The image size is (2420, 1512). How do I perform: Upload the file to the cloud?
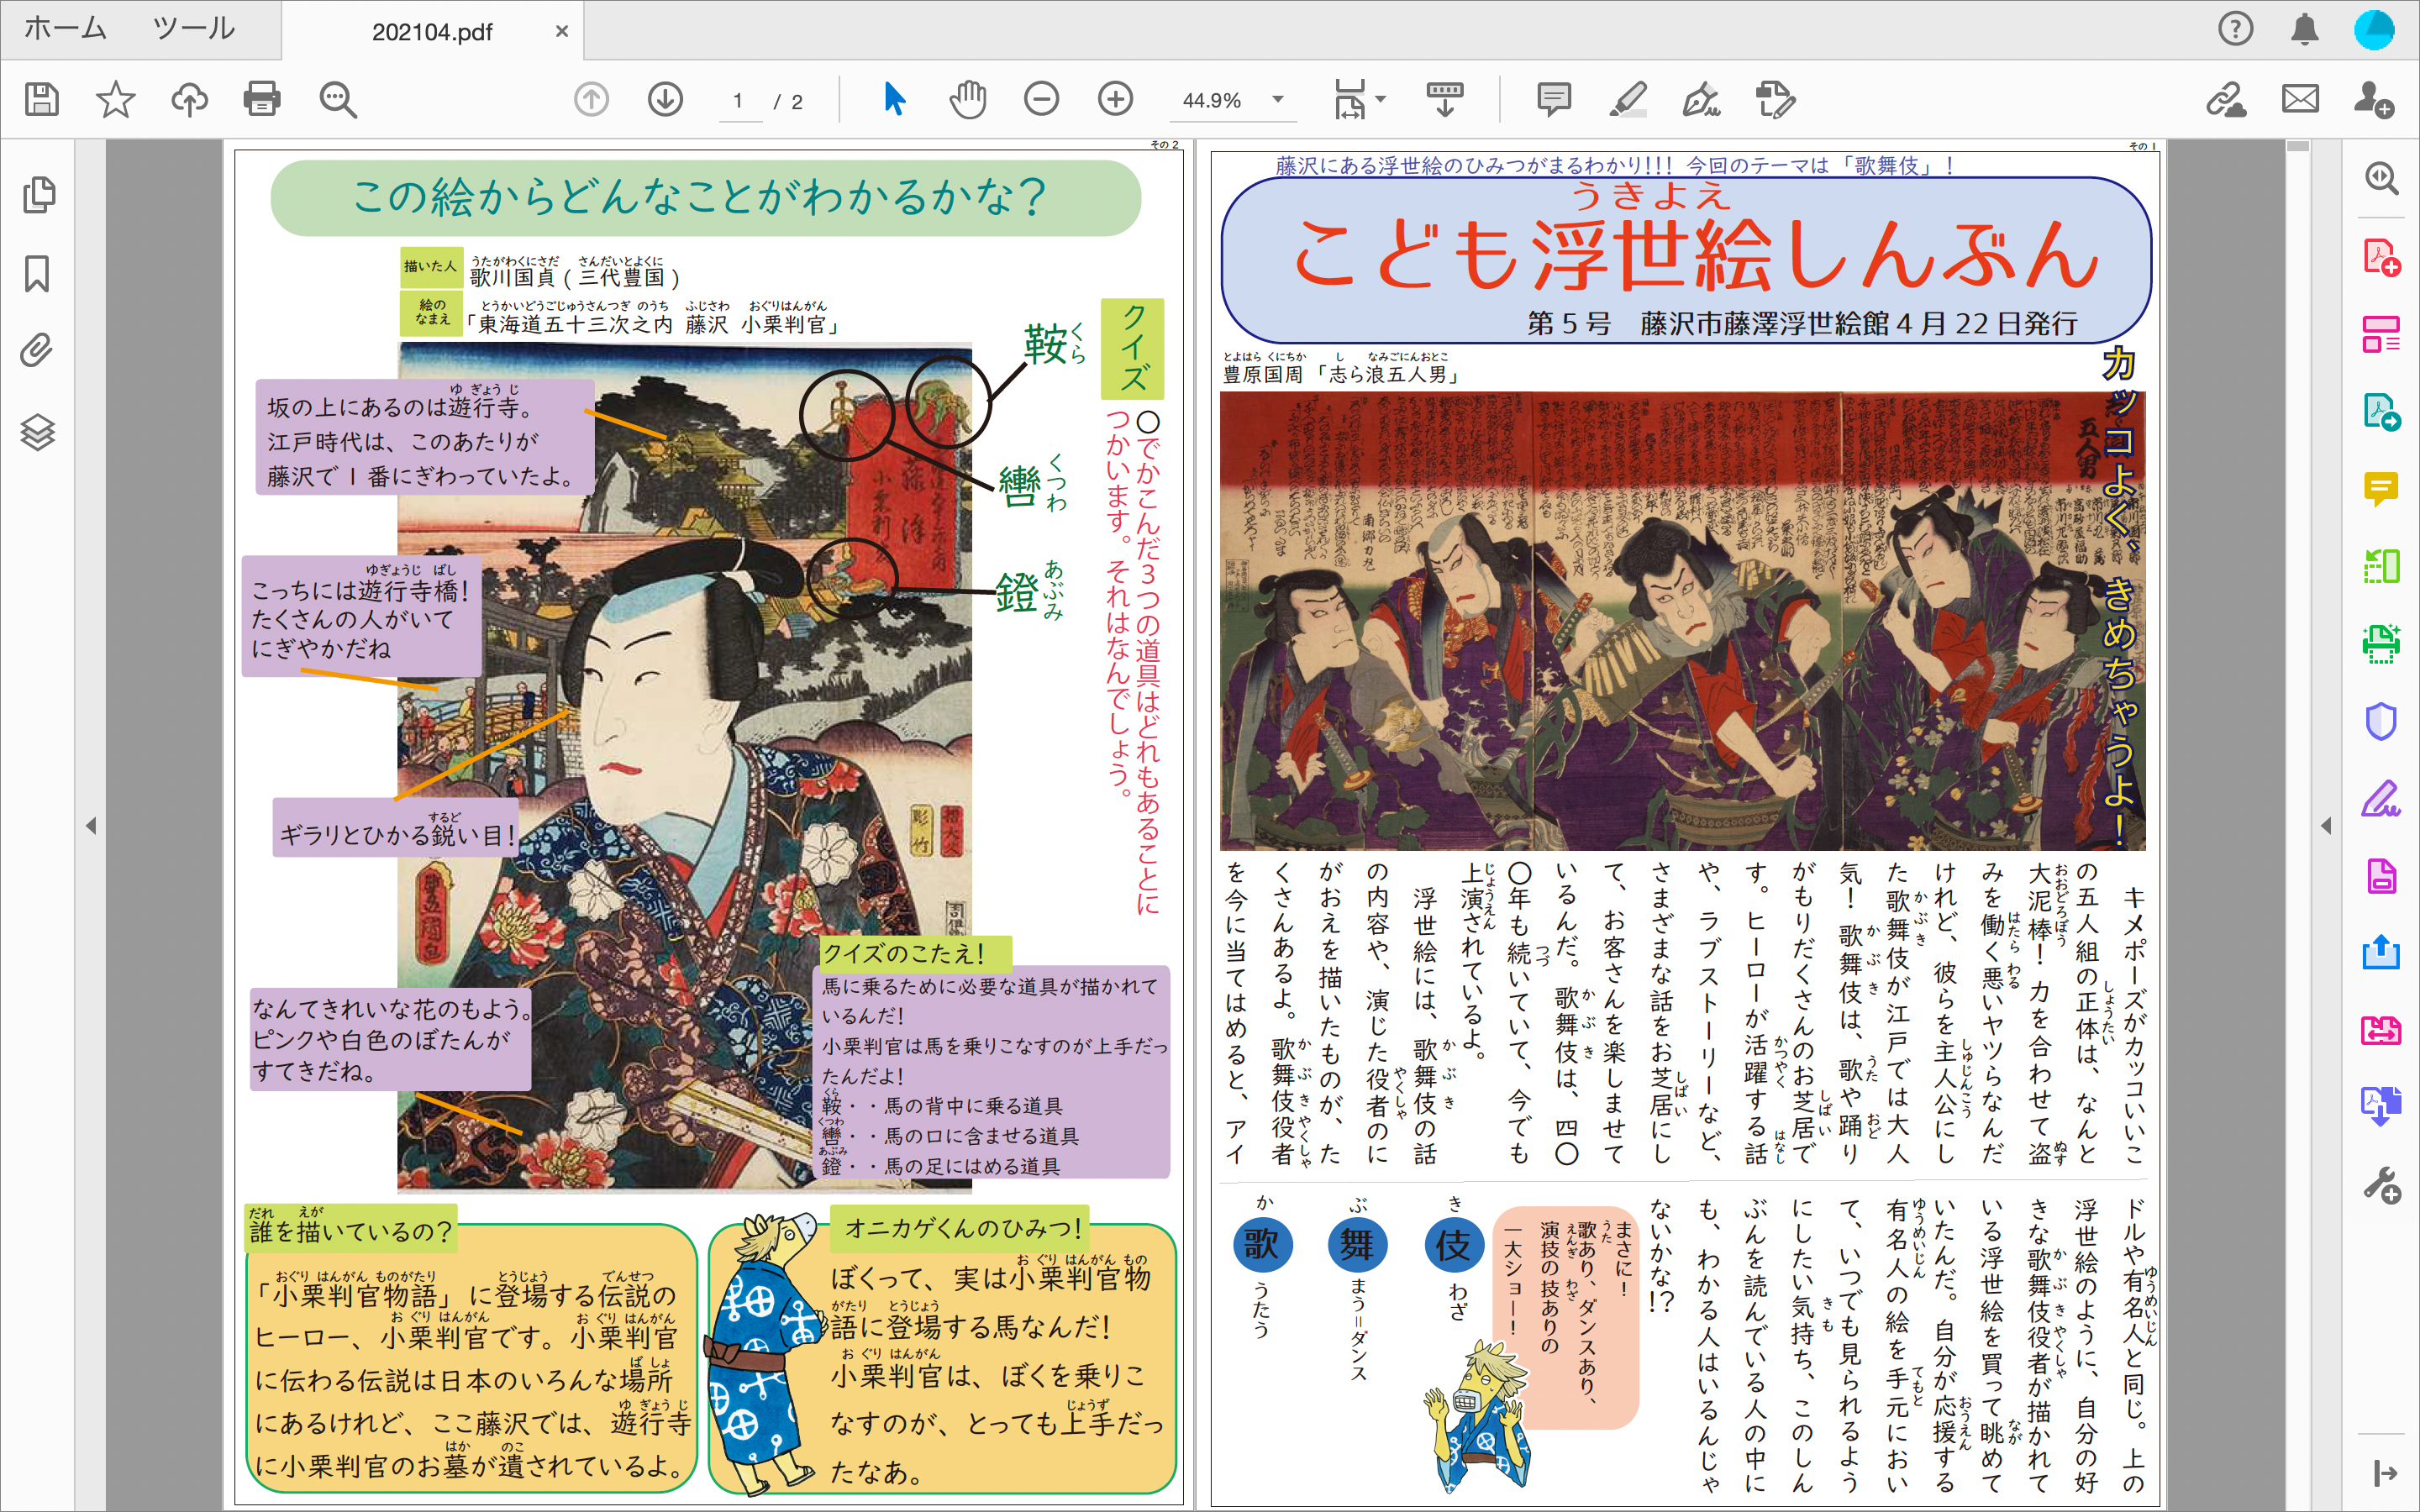[x=189, y=99]
